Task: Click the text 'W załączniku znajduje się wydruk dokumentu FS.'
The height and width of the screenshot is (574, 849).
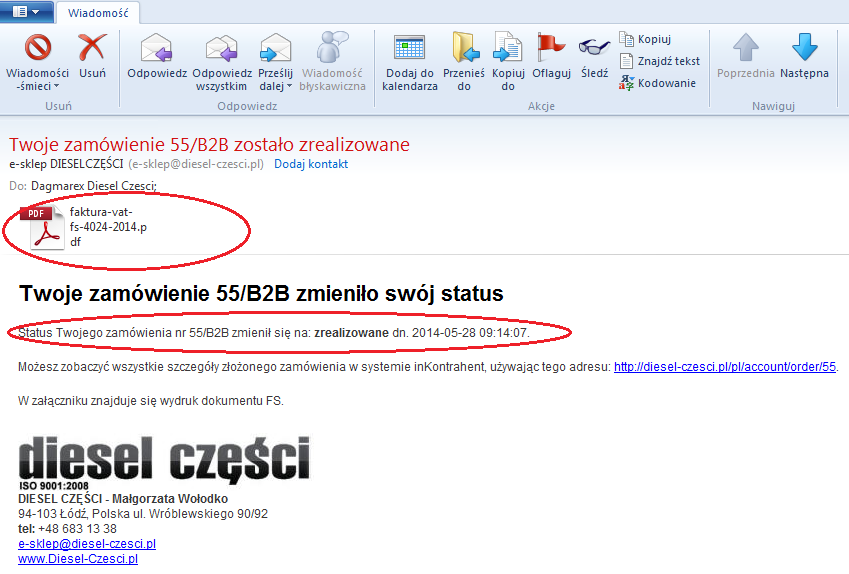Action: pos(151,401)
